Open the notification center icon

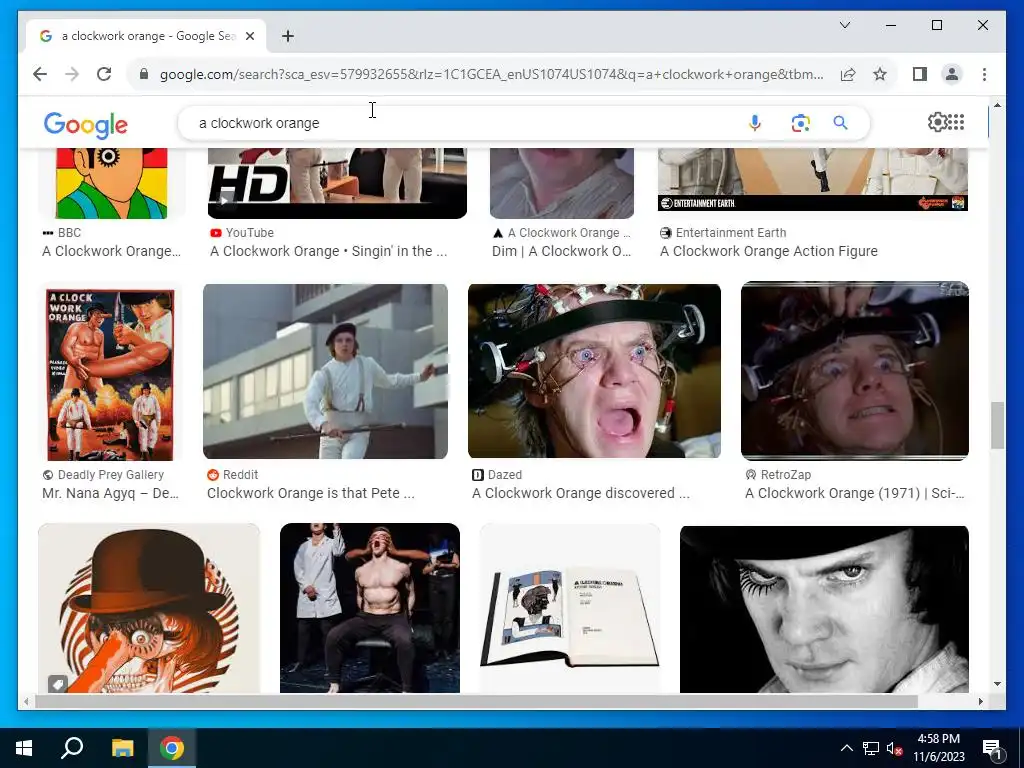[992, 748]
